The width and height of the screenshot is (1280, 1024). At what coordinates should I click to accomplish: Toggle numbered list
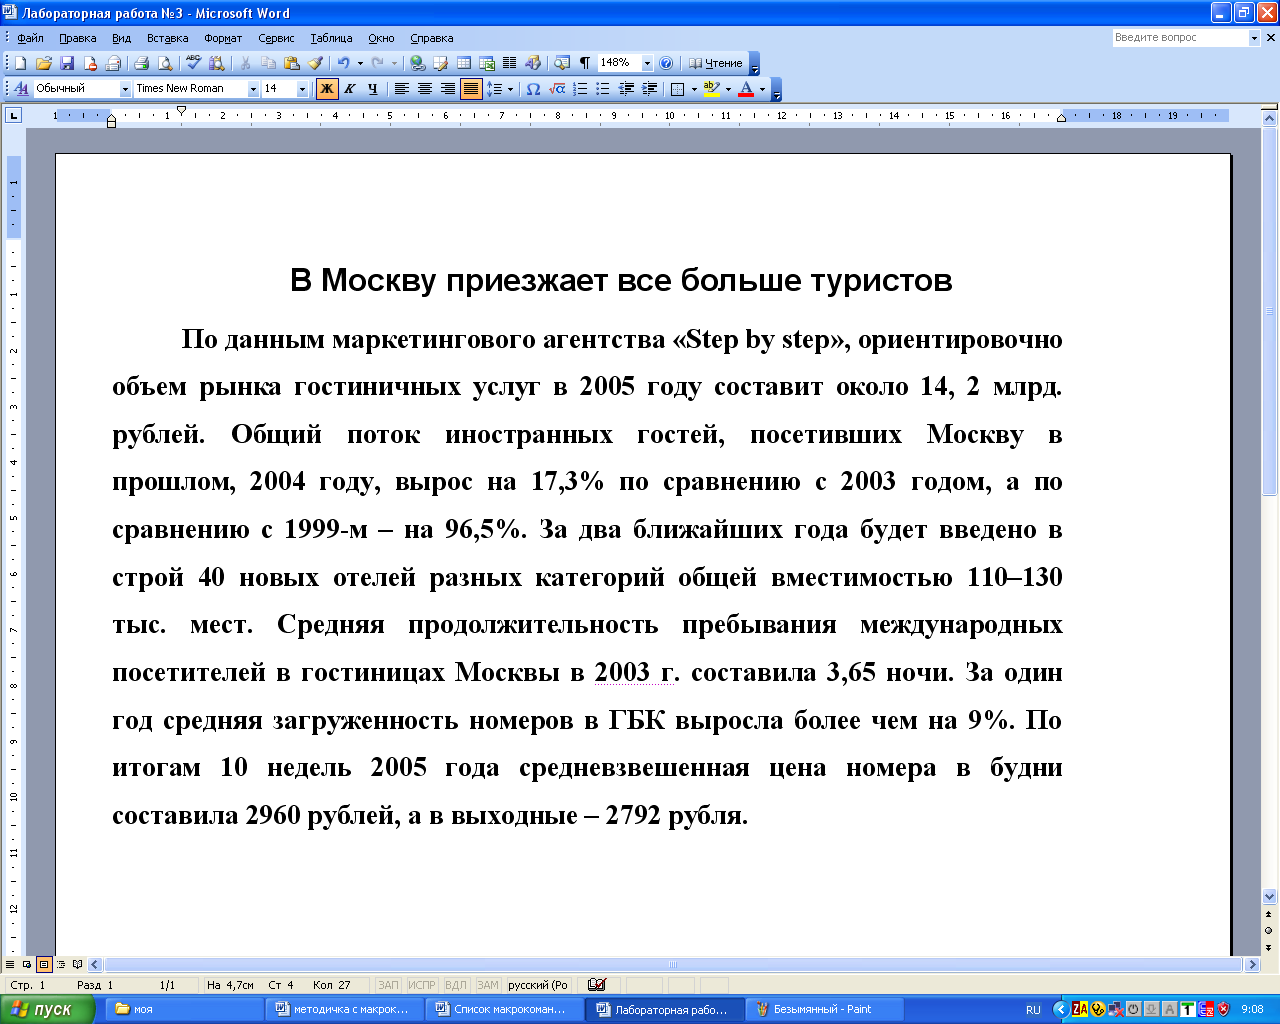pos(580,89)
